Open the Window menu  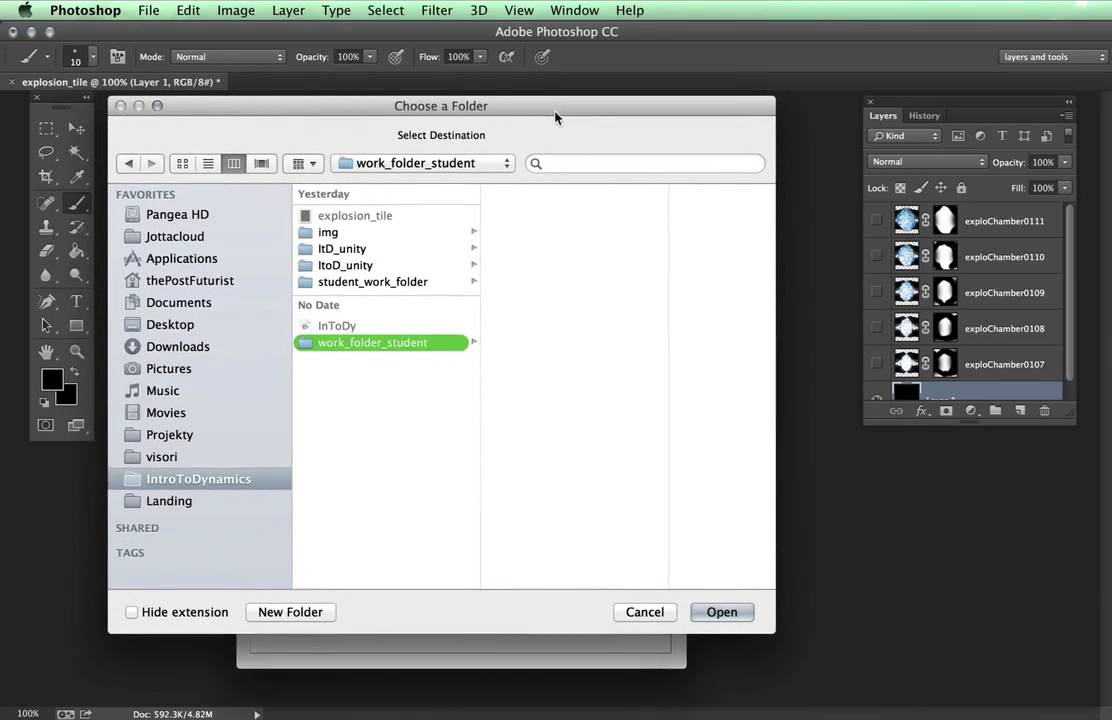pyautogui.click(x=574, y=11)
